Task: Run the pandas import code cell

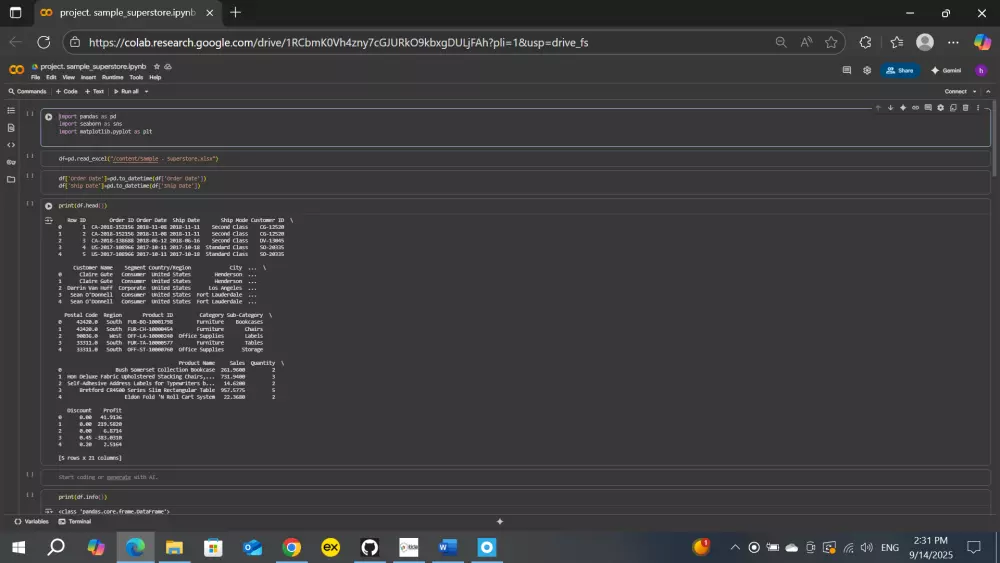Action: [x=48, y=117]
